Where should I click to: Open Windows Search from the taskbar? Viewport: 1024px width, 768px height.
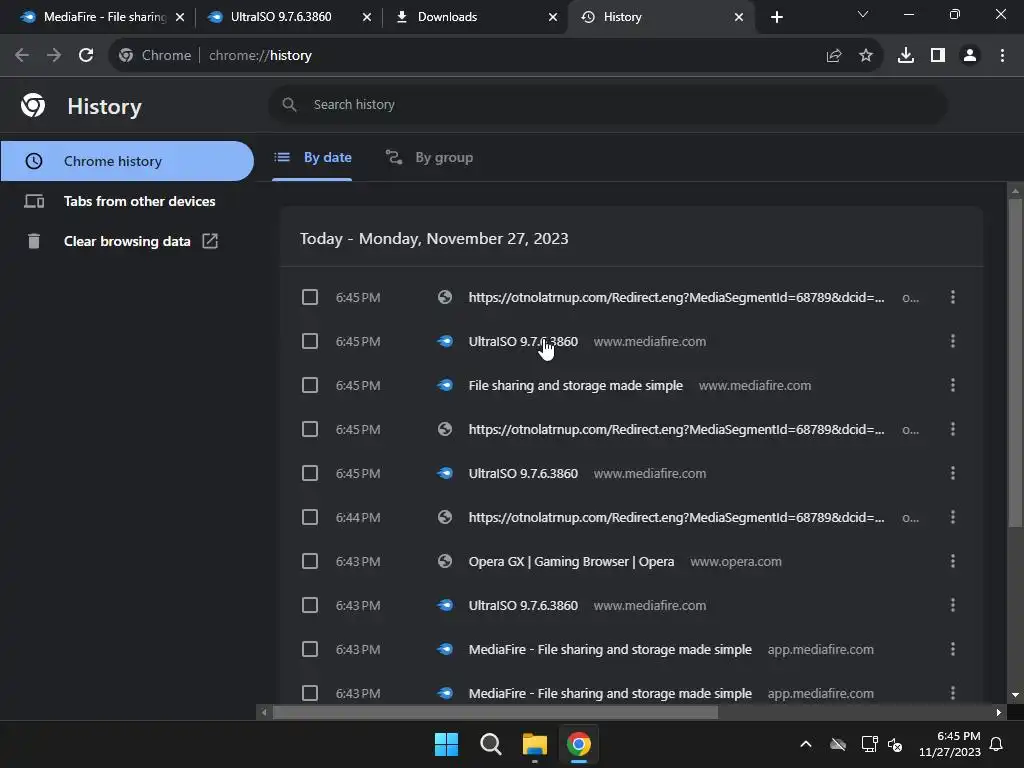(490, 744)
